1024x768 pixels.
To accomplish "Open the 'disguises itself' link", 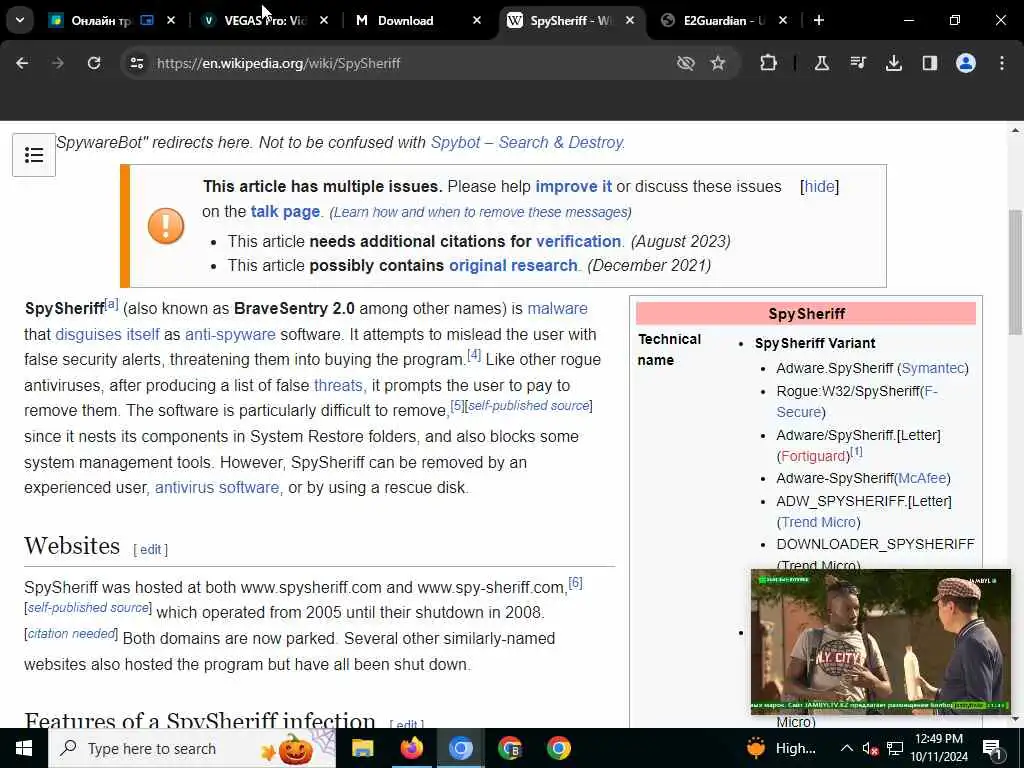I will tap(107, 334).
